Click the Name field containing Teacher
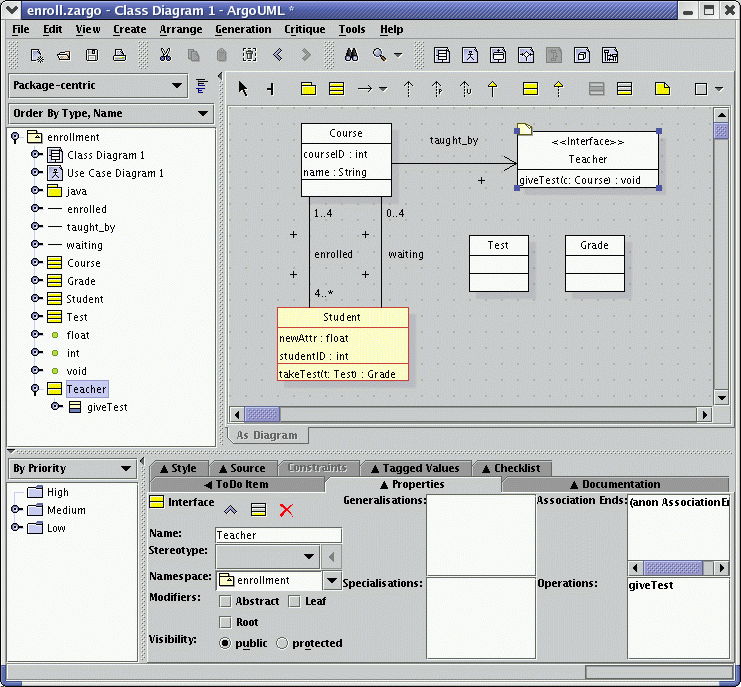The image size is (741, 687). [x=278, y=535]
